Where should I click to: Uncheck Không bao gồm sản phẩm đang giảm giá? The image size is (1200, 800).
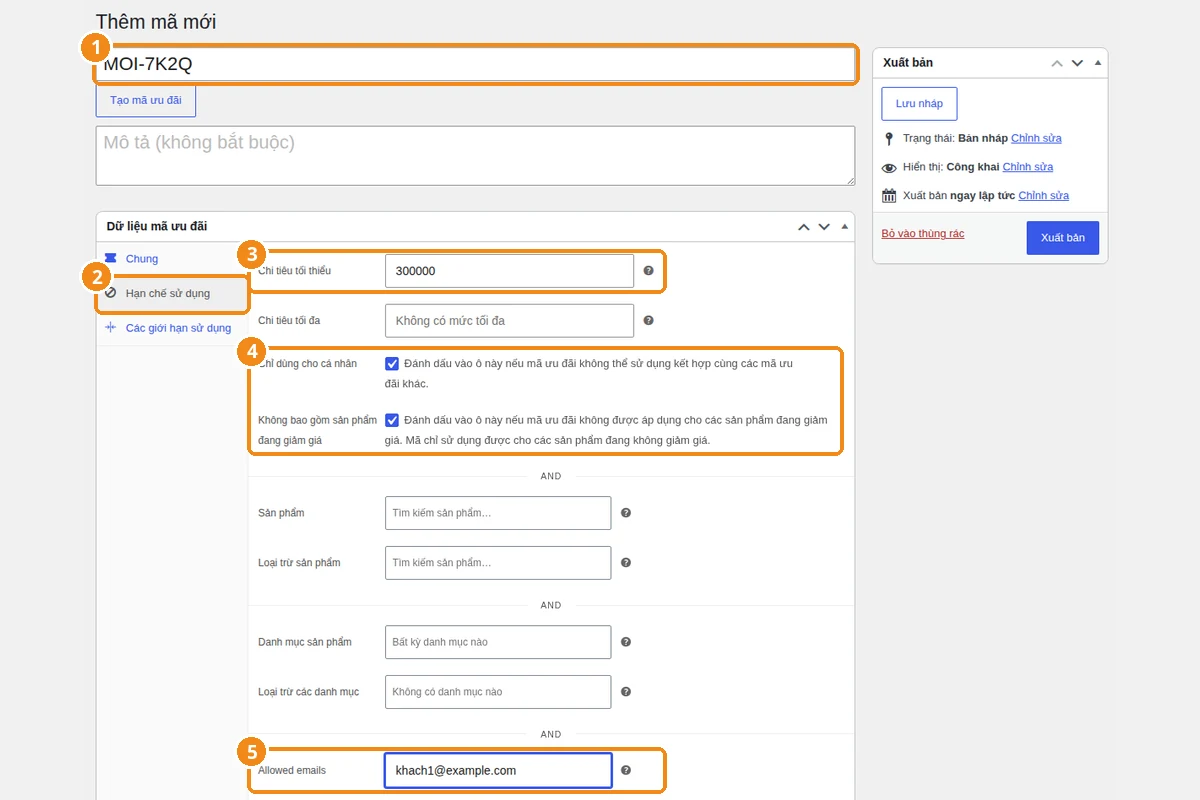pos(392,421)
